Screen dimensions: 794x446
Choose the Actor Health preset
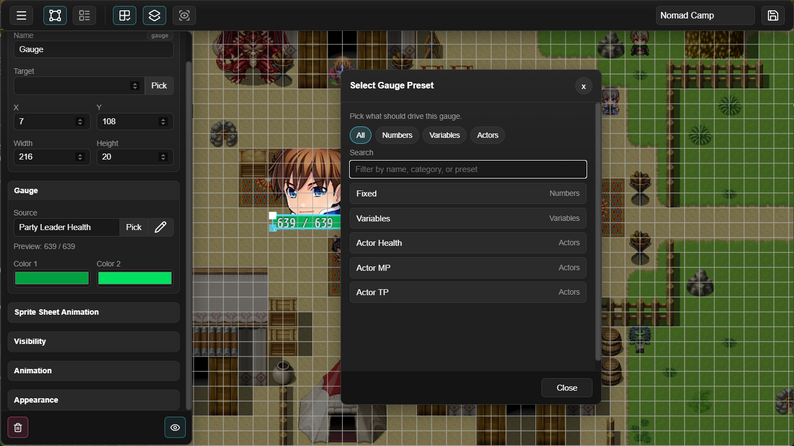pos(468,243)
